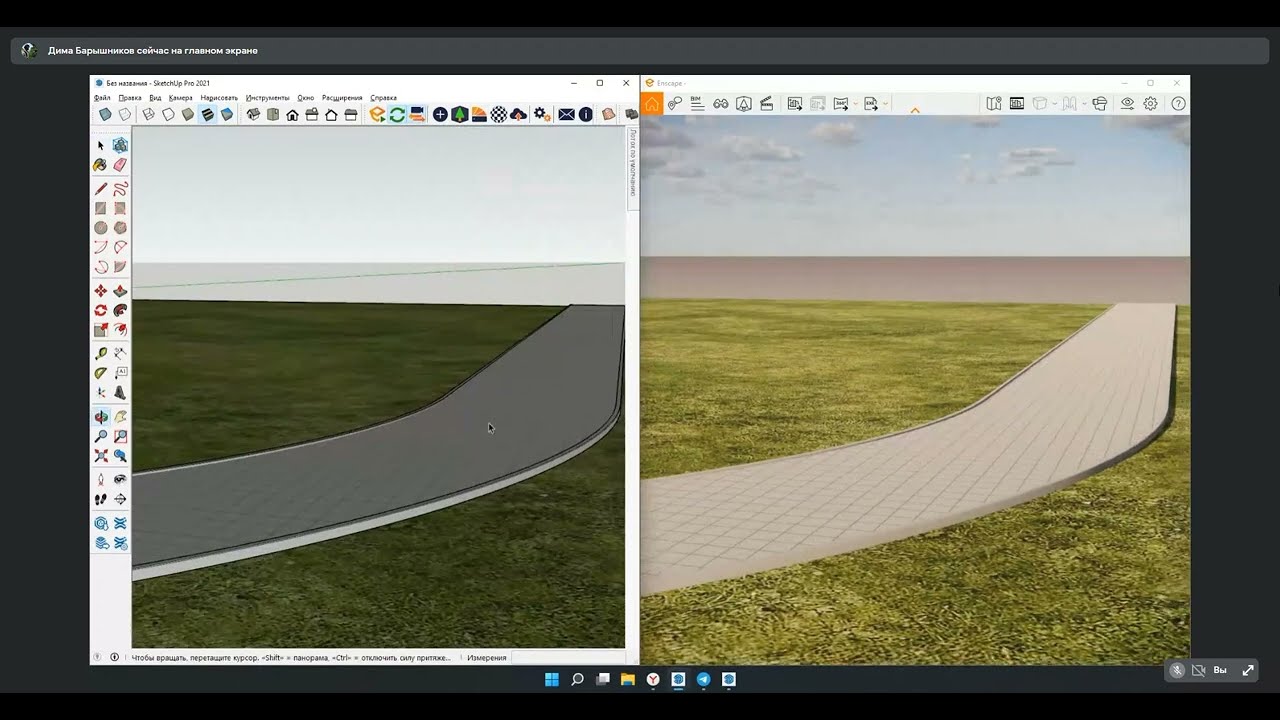Viewport: 1280px width, 720px height.
Task: Select the Walk footprints tool
Action: 101,499
